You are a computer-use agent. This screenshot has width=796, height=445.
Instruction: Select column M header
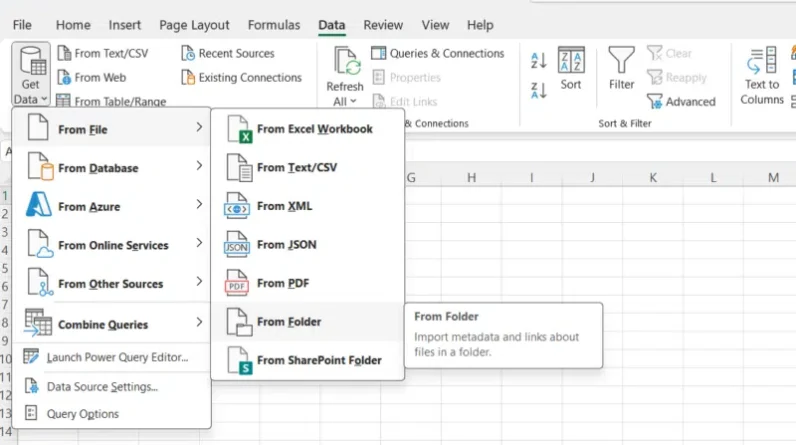[x=773, y=178]
